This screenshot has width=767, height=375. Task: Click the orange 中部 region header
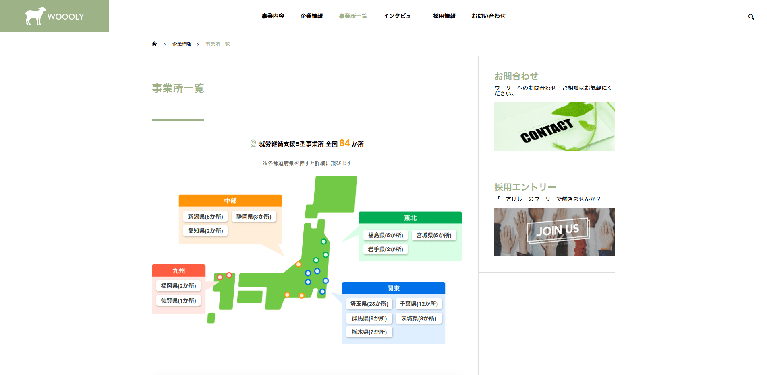point(230,200)
